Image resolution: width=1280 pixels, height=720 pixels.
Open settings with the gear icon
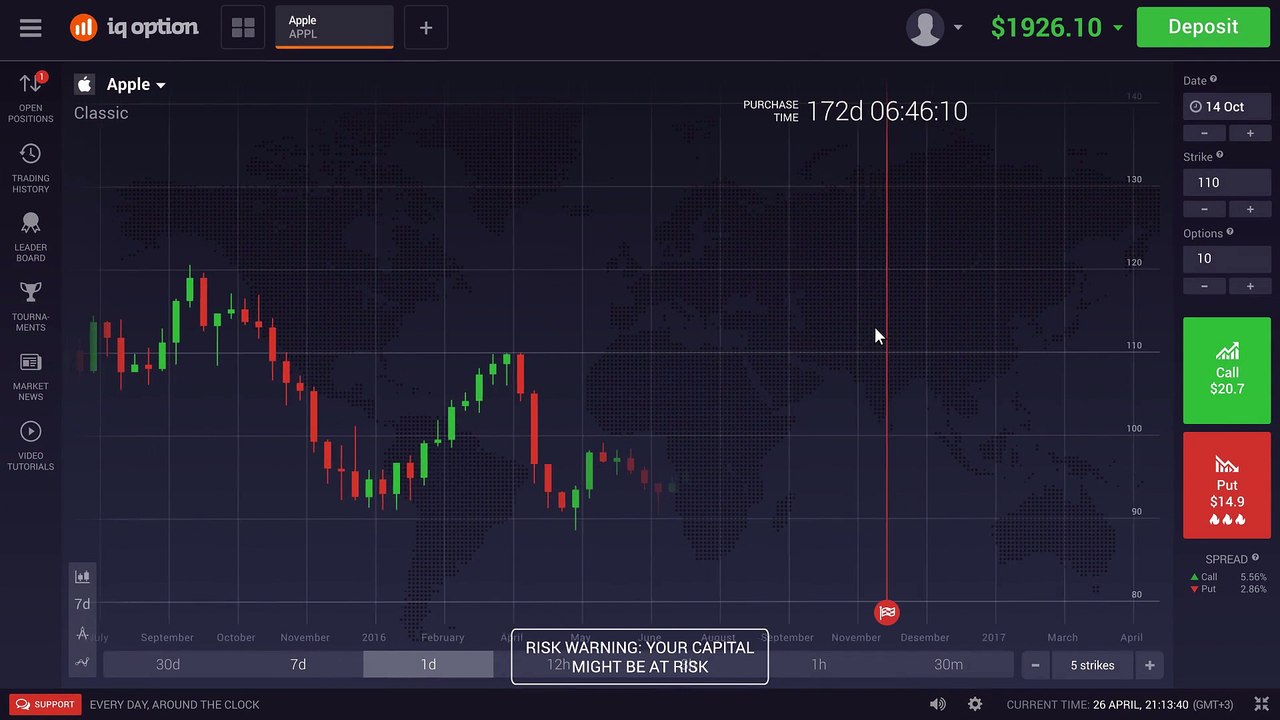[975, 704]
